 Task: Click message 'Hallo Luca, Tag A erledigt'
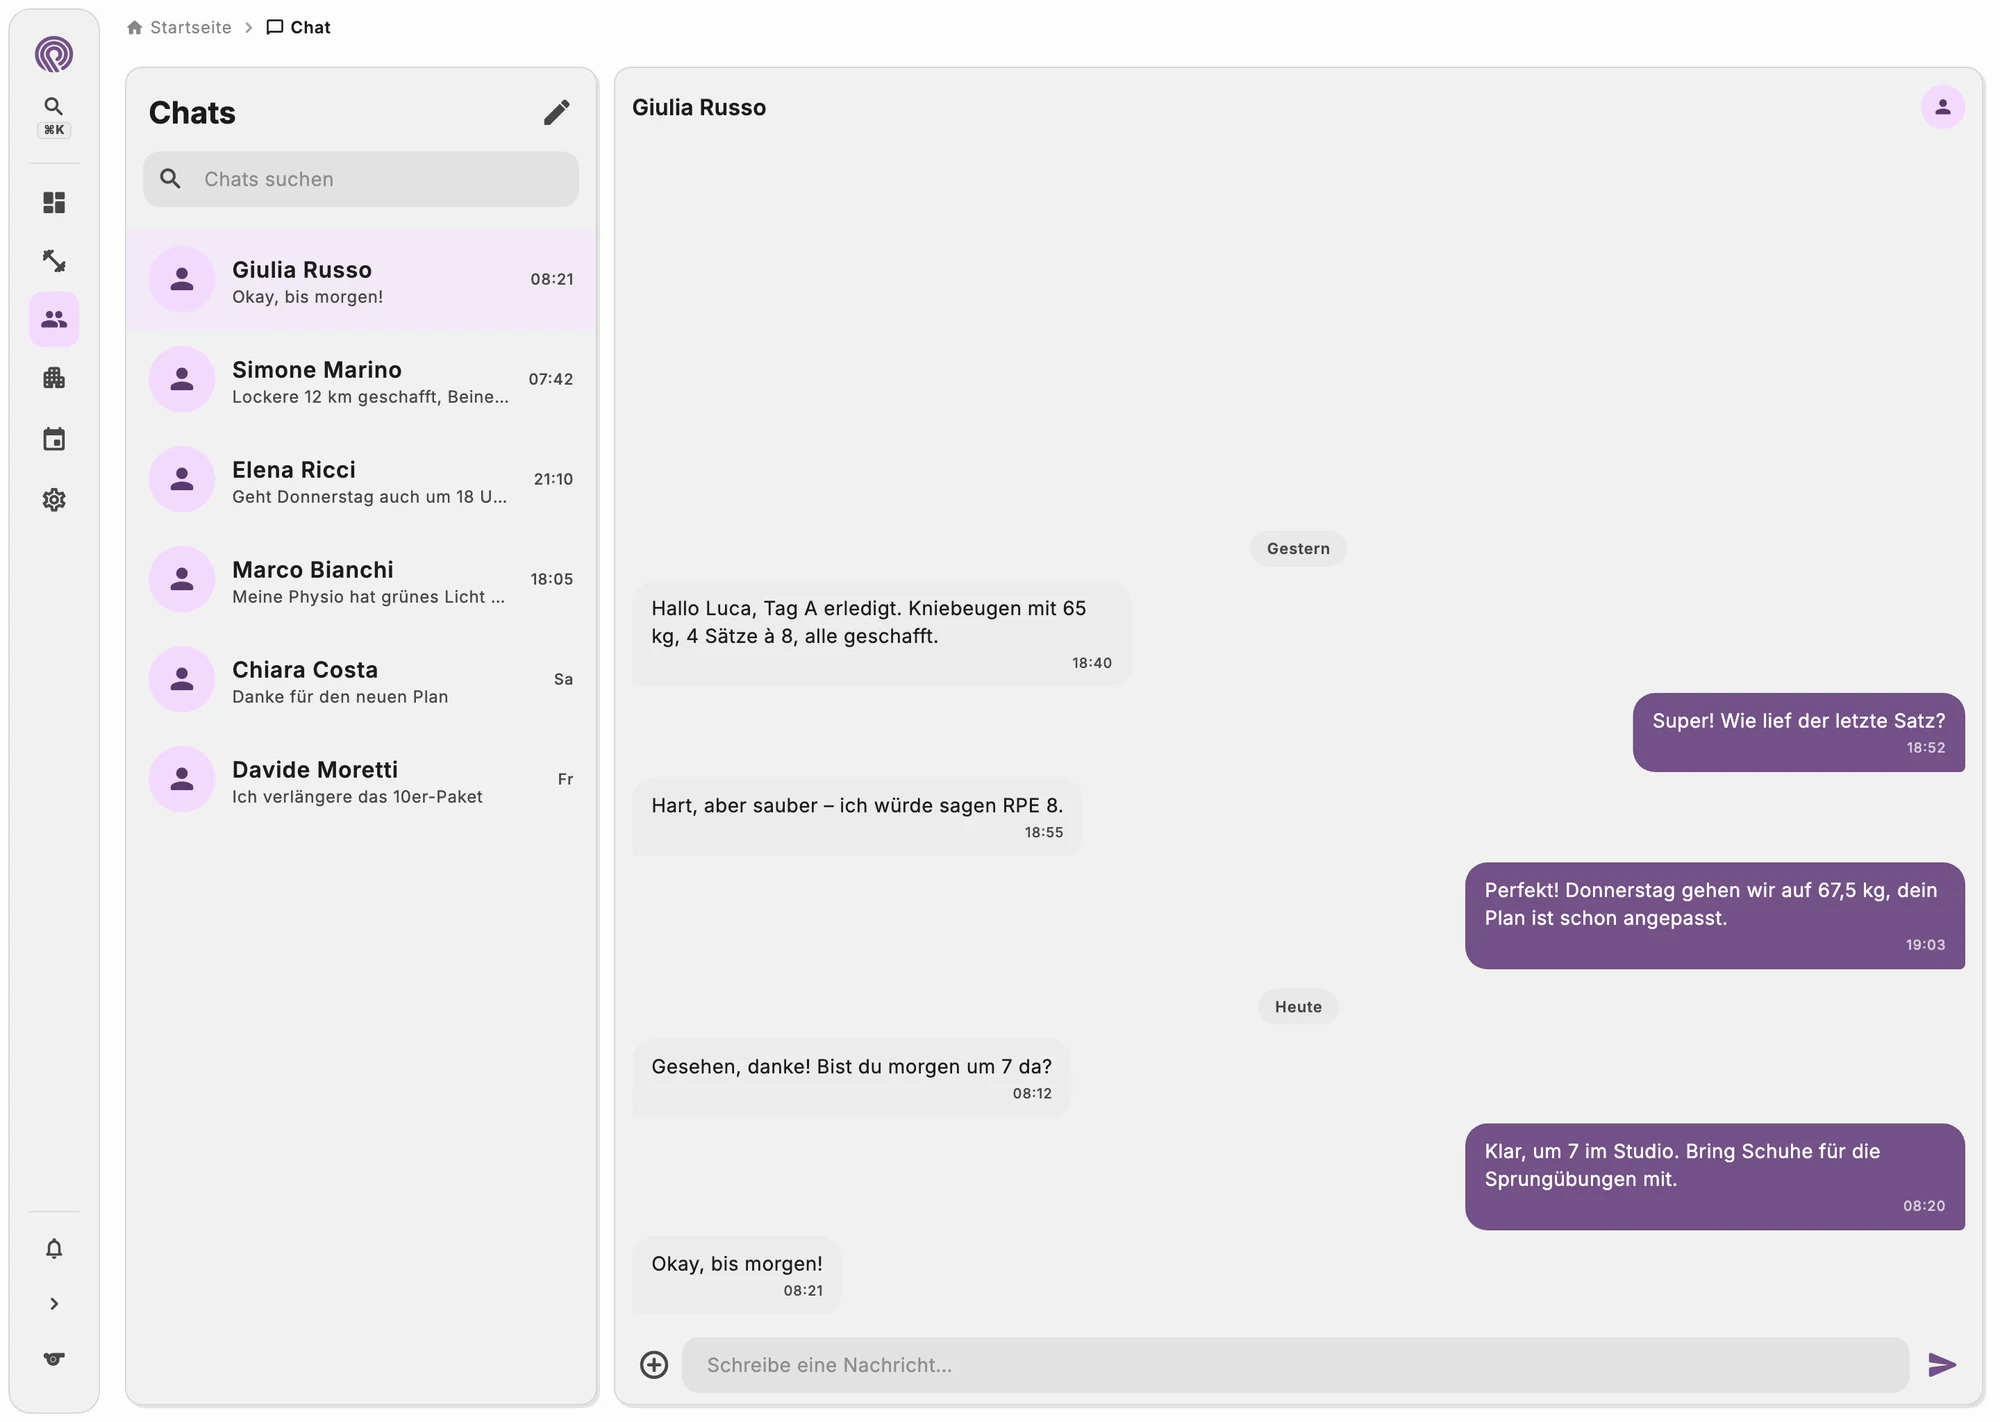(x=881, y=633)
